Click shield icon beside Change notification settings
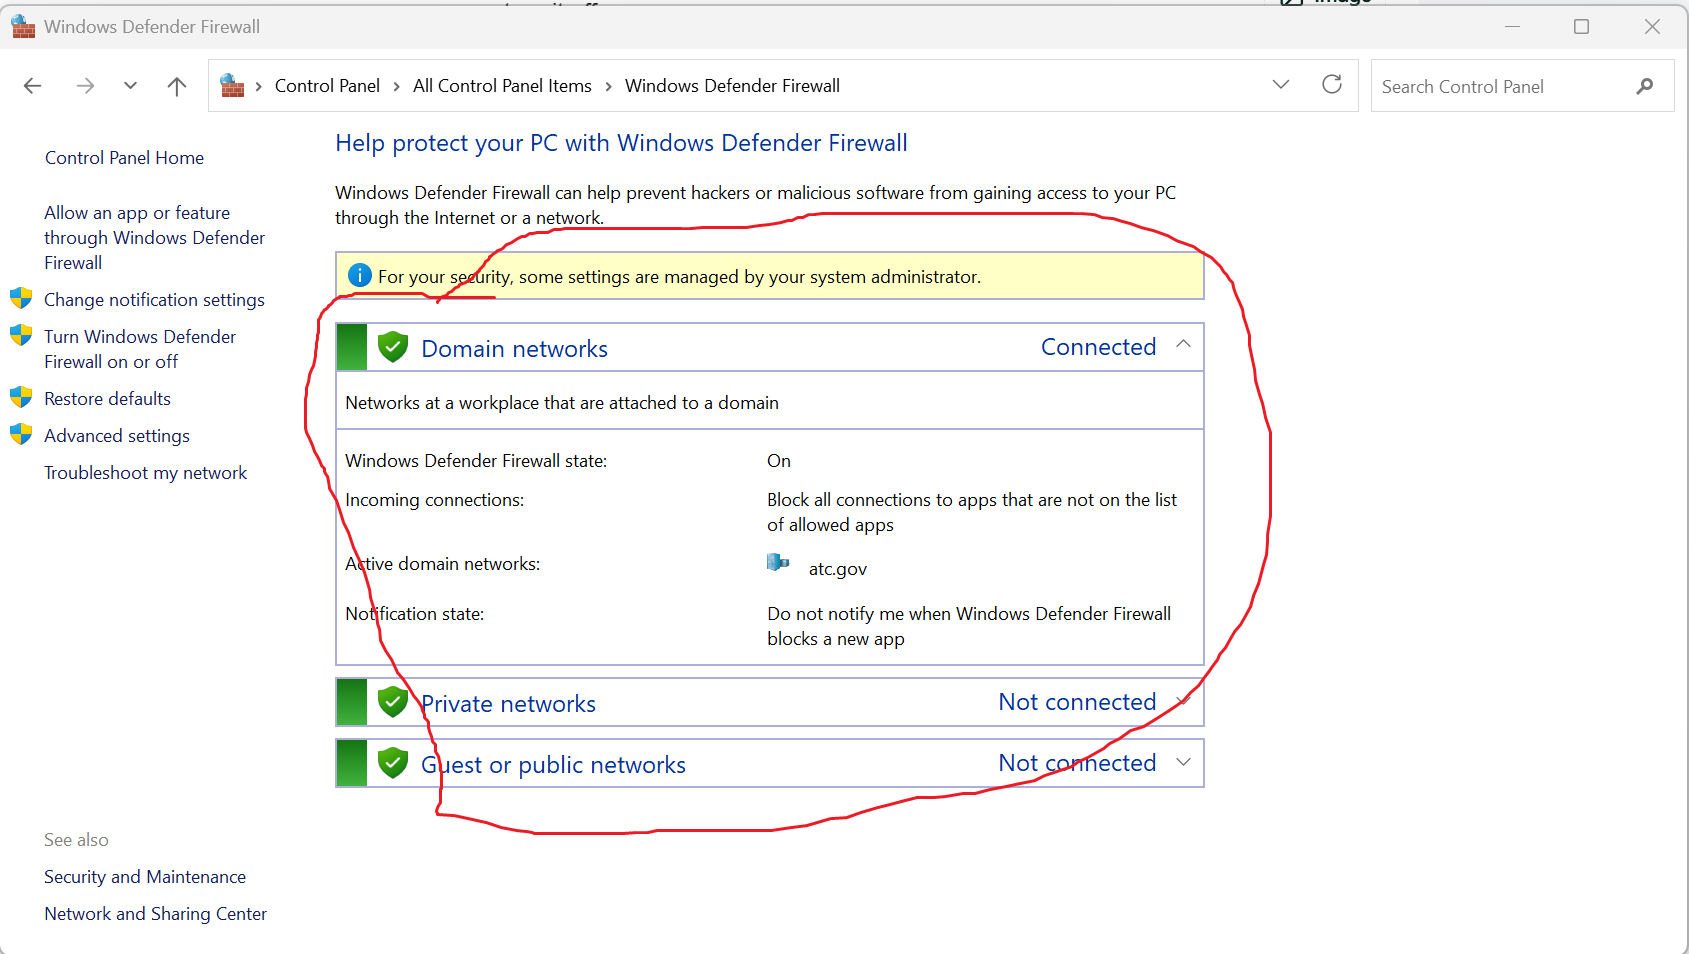1689x954 pixels. (x=21, y=298)
